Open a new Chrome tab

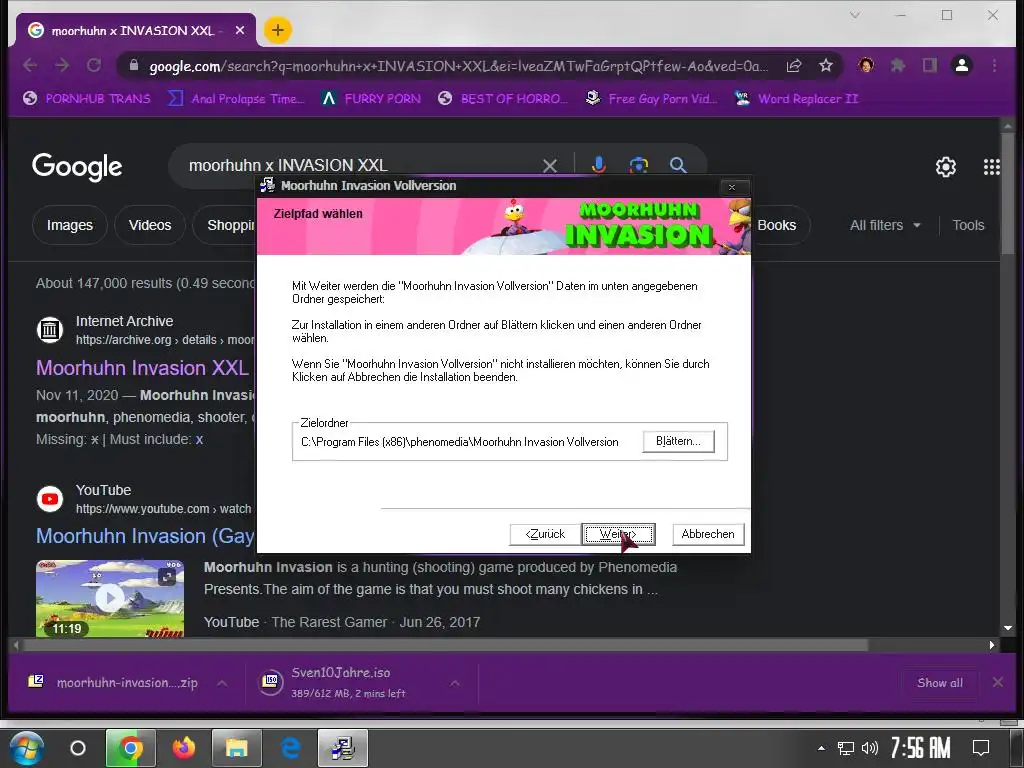coord(278,30)
